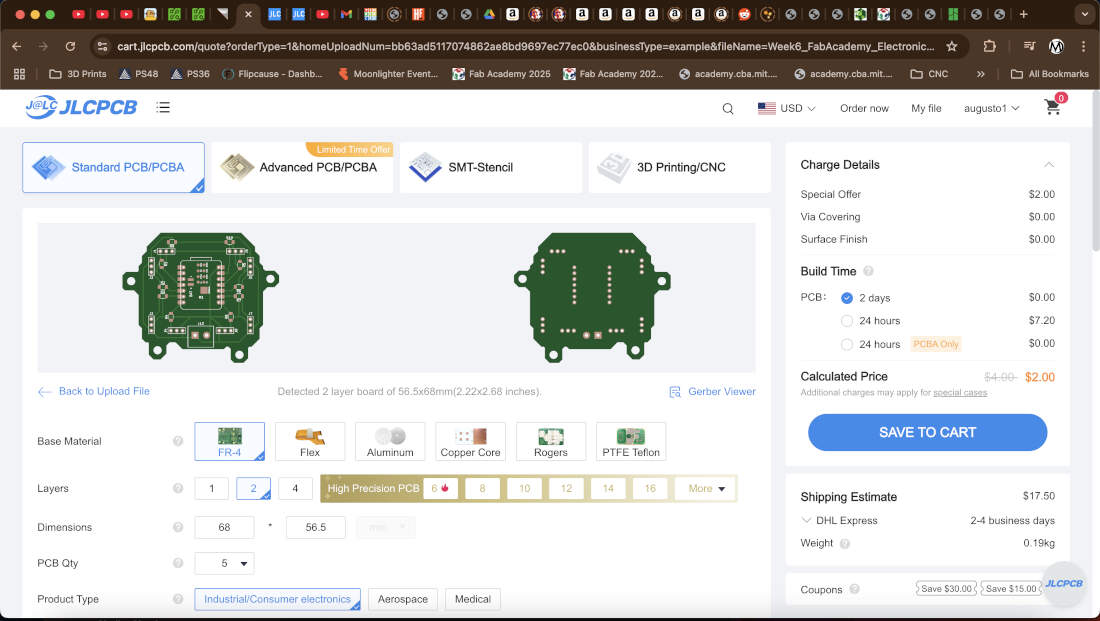This screenshot has height=621, width=1100.
Task: Open the hamburger list menu beside the logo
Action: (163, 107)
